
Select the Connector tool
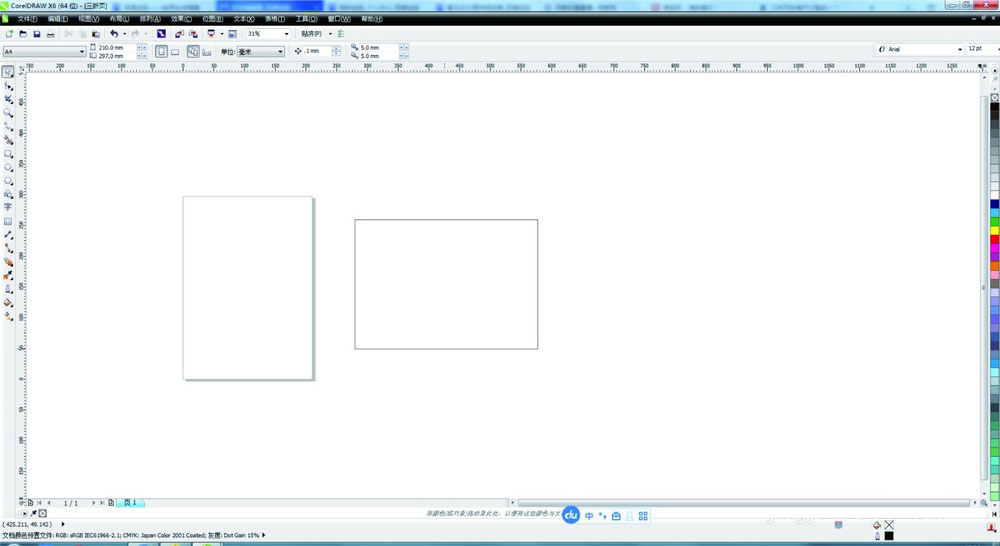(x=8, y=248)
